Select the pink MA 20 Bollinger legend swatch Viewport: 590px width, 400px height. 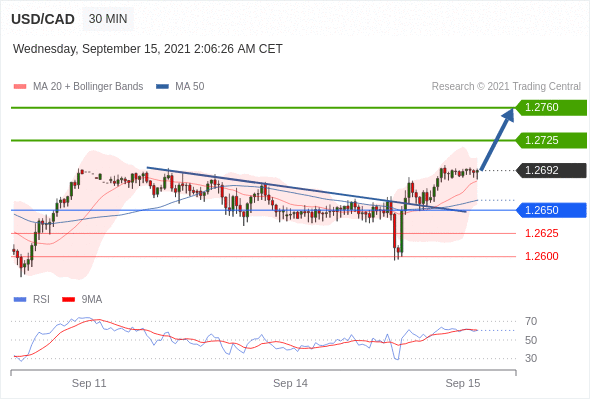[x=20, y=87]
